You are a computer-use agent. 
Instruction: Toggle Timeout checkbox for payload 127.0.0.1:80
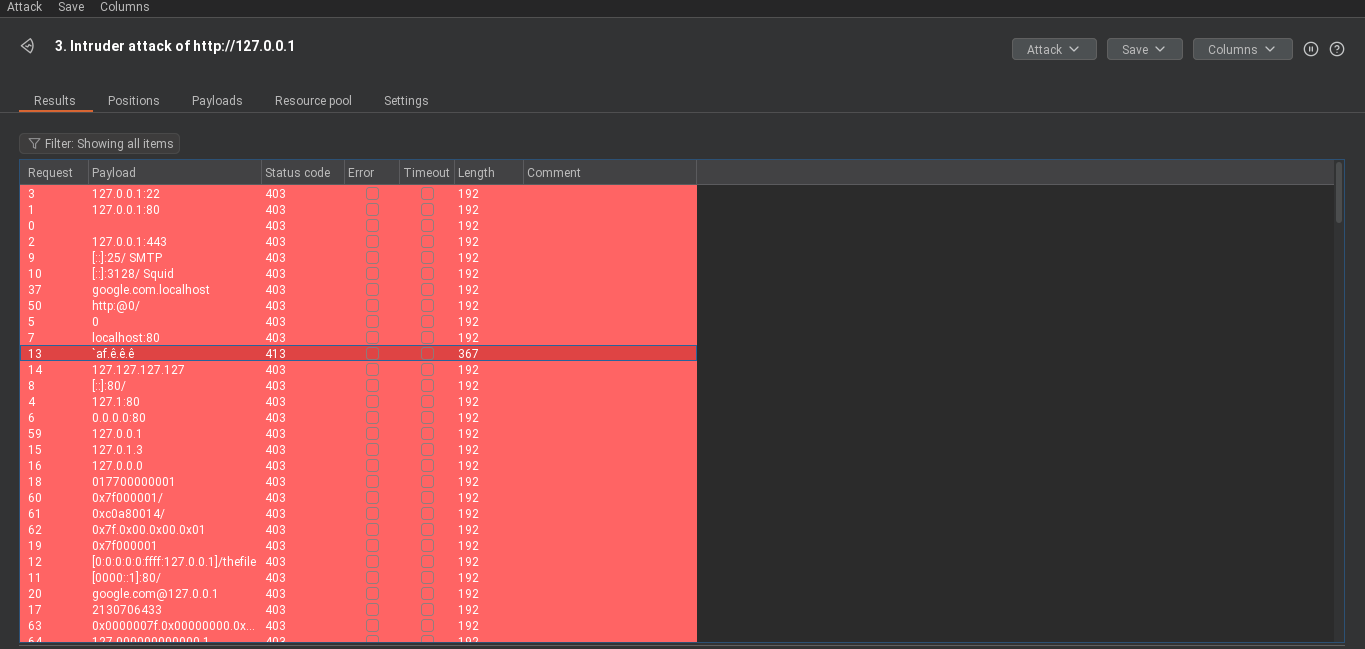pos(427,210)
